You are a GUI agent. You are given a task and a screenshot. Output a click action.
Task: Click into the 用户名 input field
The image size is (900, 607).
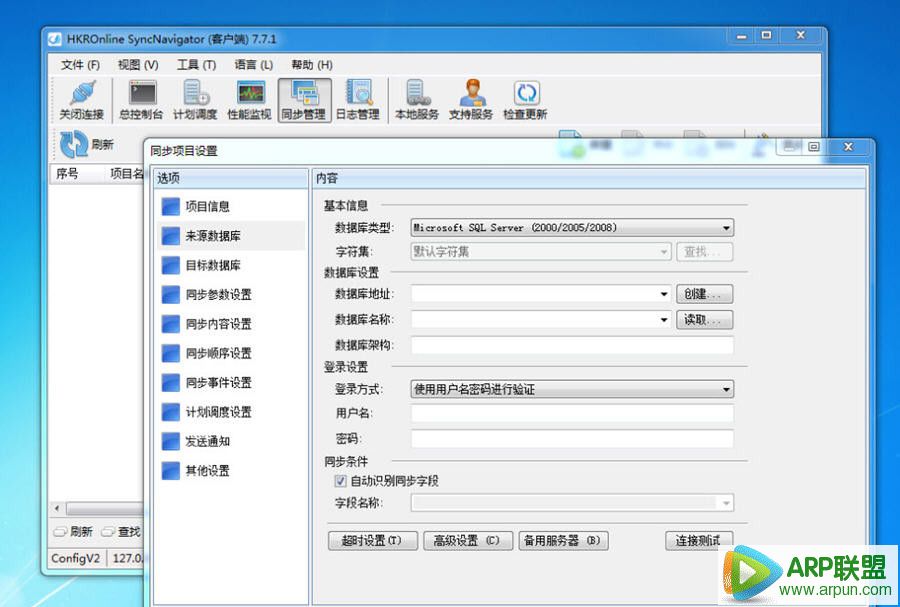(x=572, y=414)
